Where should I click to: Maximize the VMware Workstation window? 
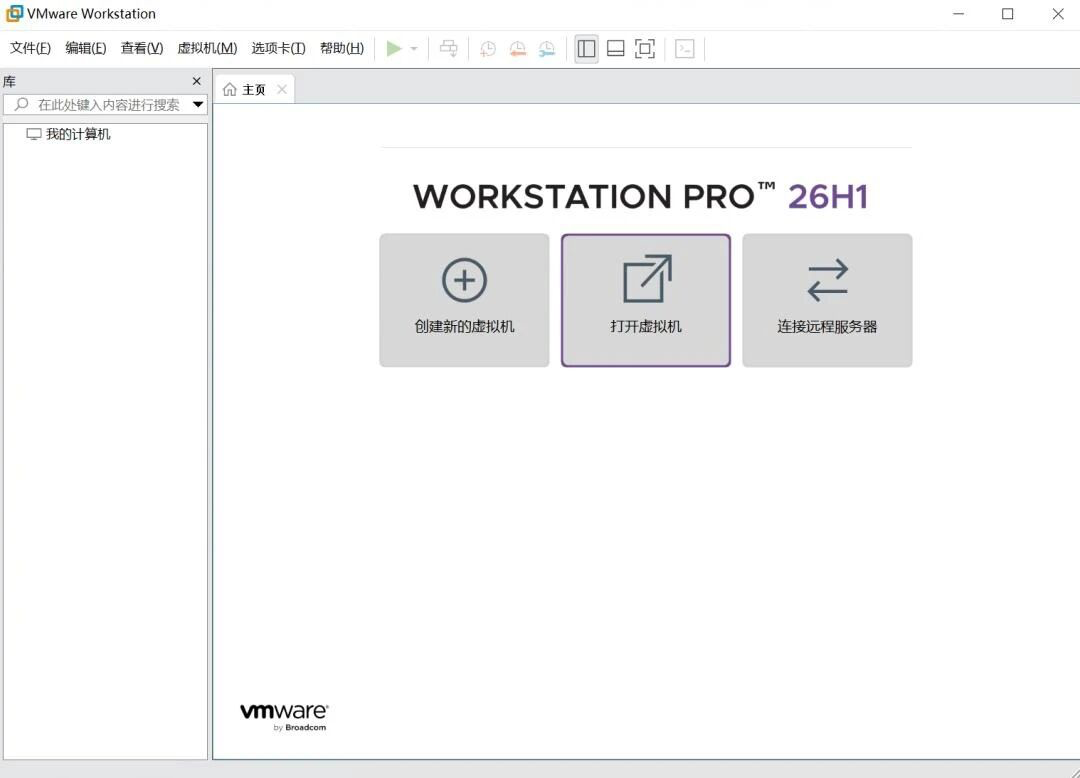point(1008,14)
